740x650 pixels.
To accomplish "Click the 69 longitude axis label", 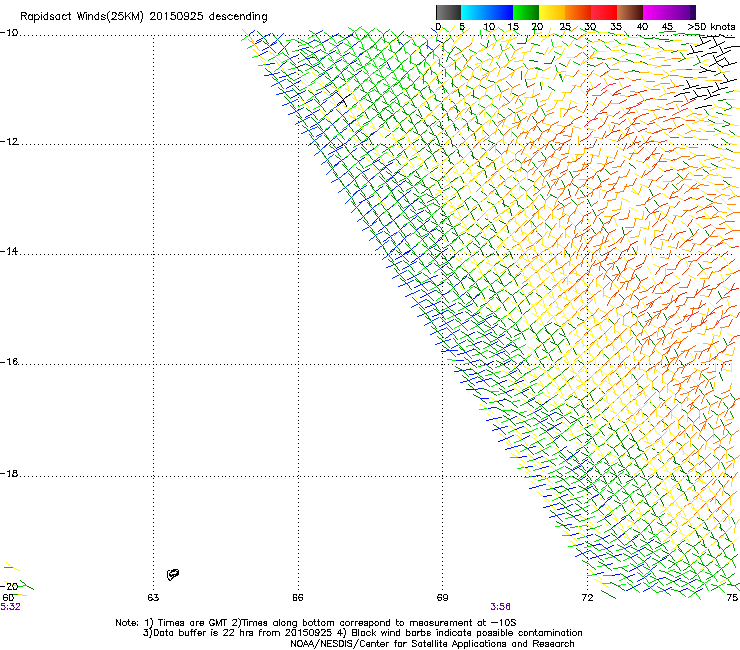I will coord(442,598).
